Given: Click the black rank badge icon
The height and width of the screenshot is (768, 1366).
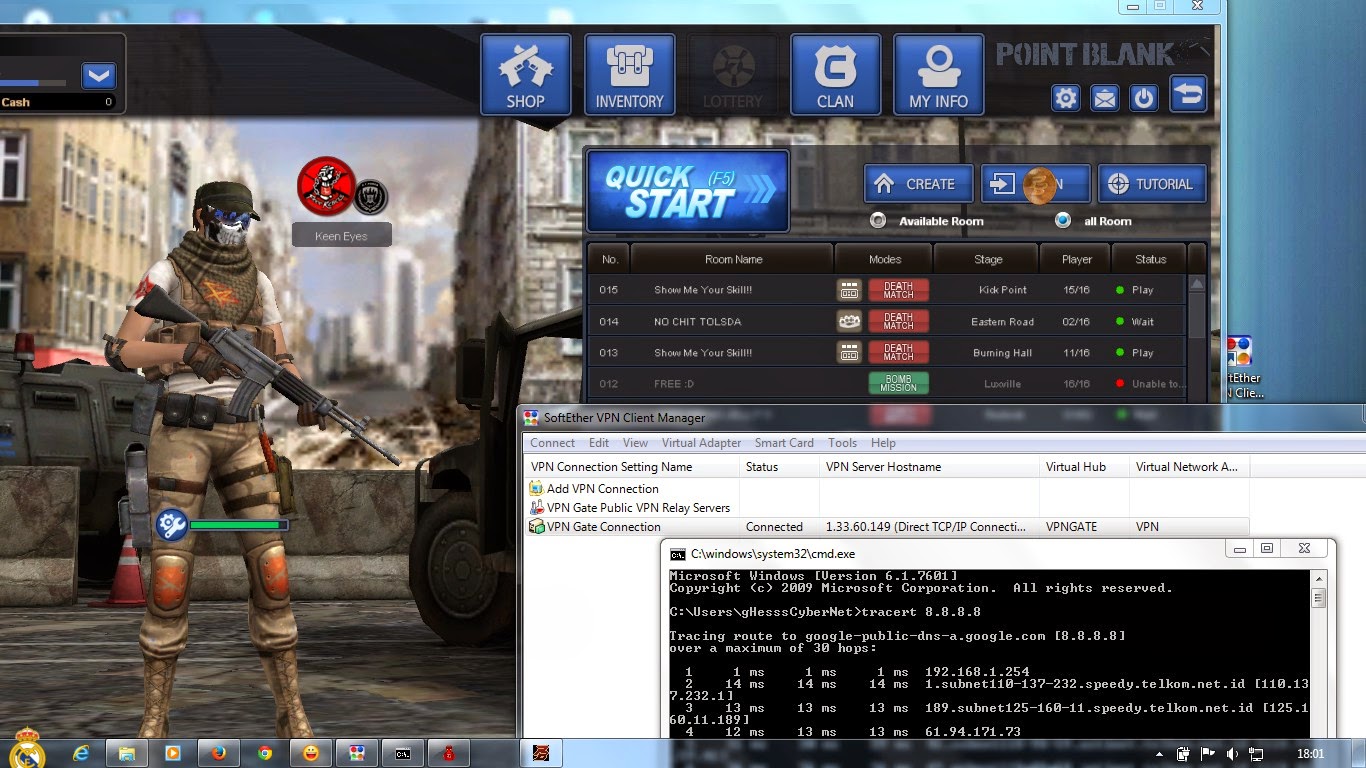Looking at the screenshot, I should pyautogui.click(x=371, y=196).
